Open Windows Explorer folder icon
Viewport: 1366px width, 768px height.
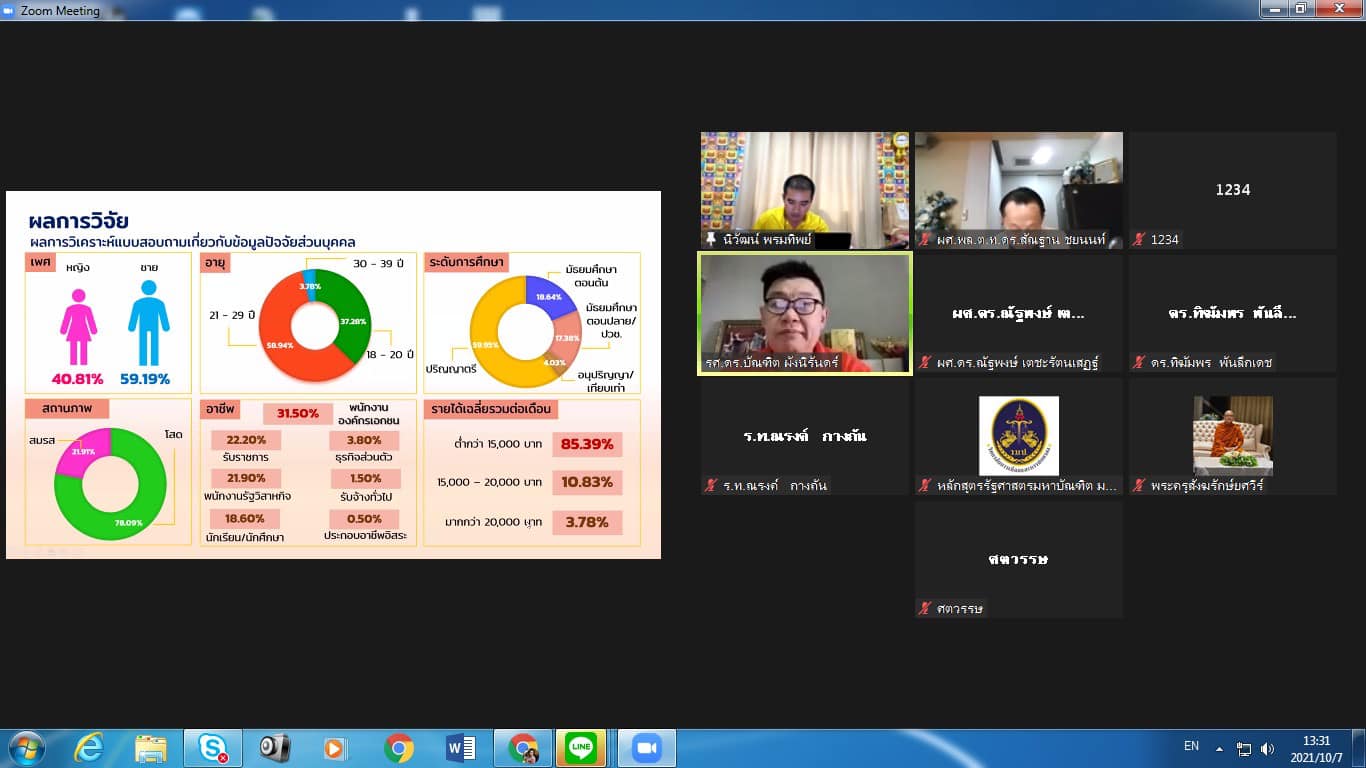tap(151, 748)
